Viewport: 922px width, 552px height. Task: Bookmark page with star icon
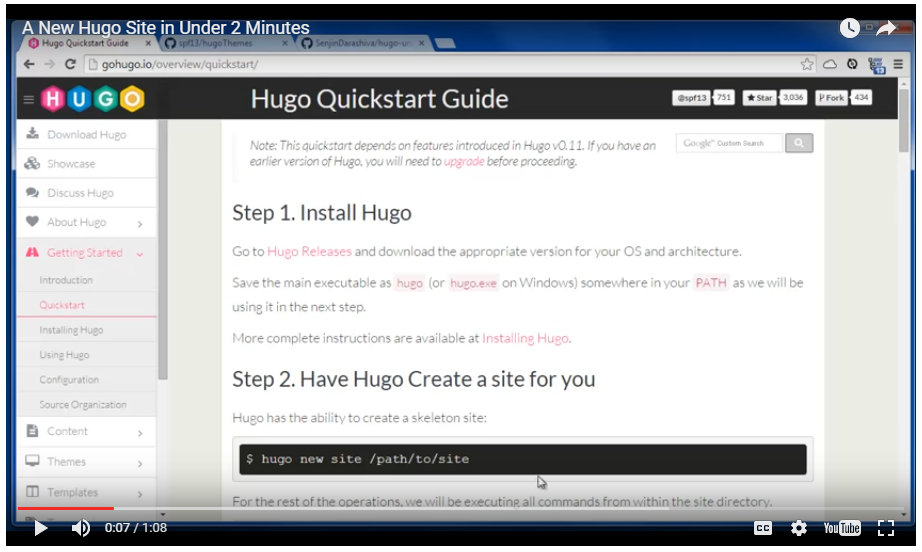807,64
